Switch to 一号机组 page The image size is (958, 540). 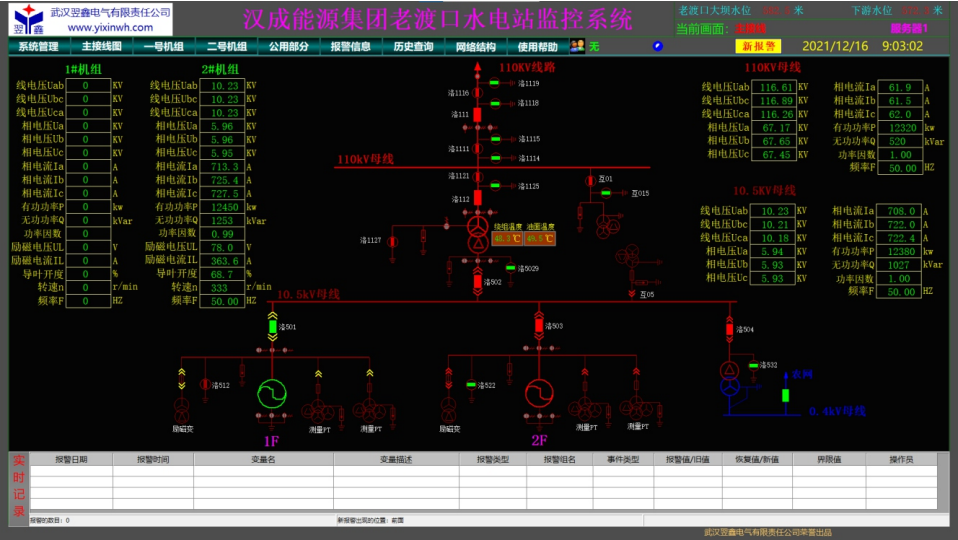pyautogui.click(x=164, y=46)
